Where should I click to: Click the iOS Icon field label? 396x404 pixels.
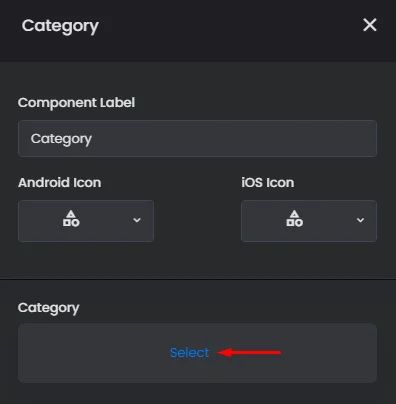point(268,183)
